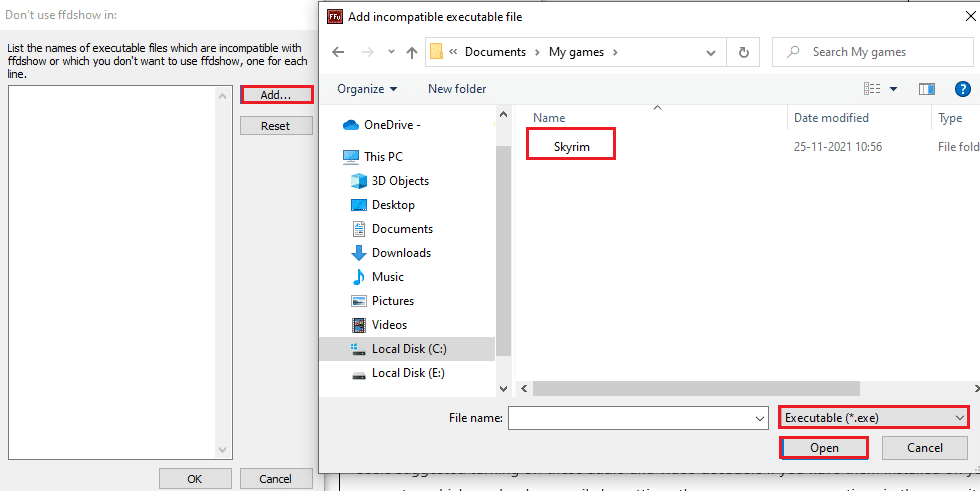Screen dimensions: 980x491
Task: Open Desktop in the sidebar
Action: tap(382, 204)
